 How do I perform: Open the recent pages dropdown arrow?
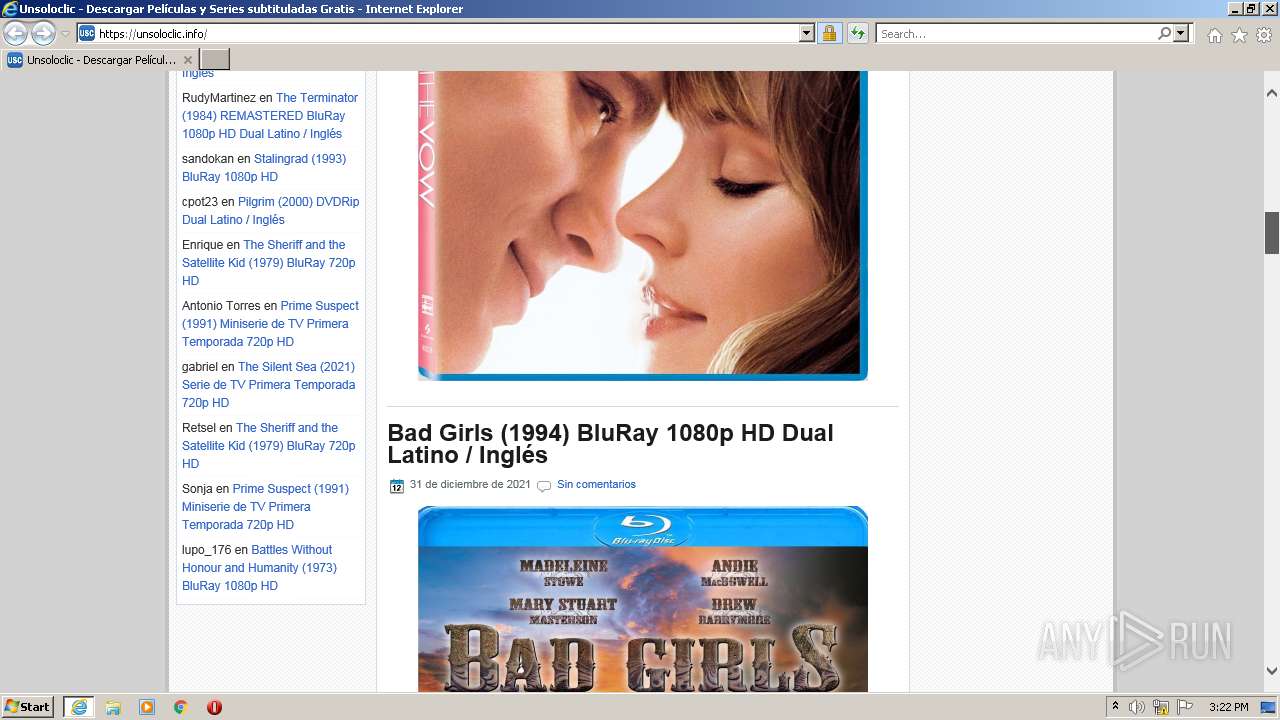pos(65,34)
